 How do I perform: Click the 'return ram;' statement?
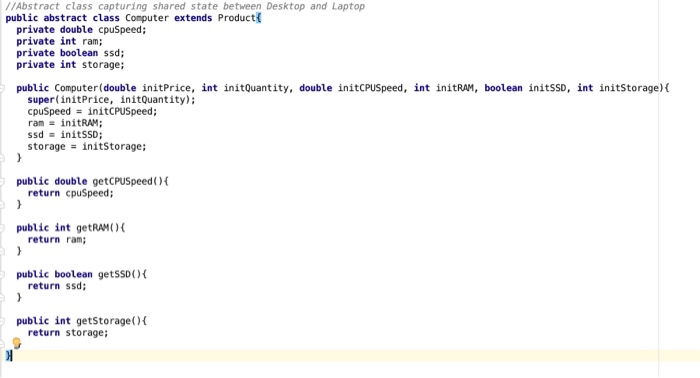[57, 240]
